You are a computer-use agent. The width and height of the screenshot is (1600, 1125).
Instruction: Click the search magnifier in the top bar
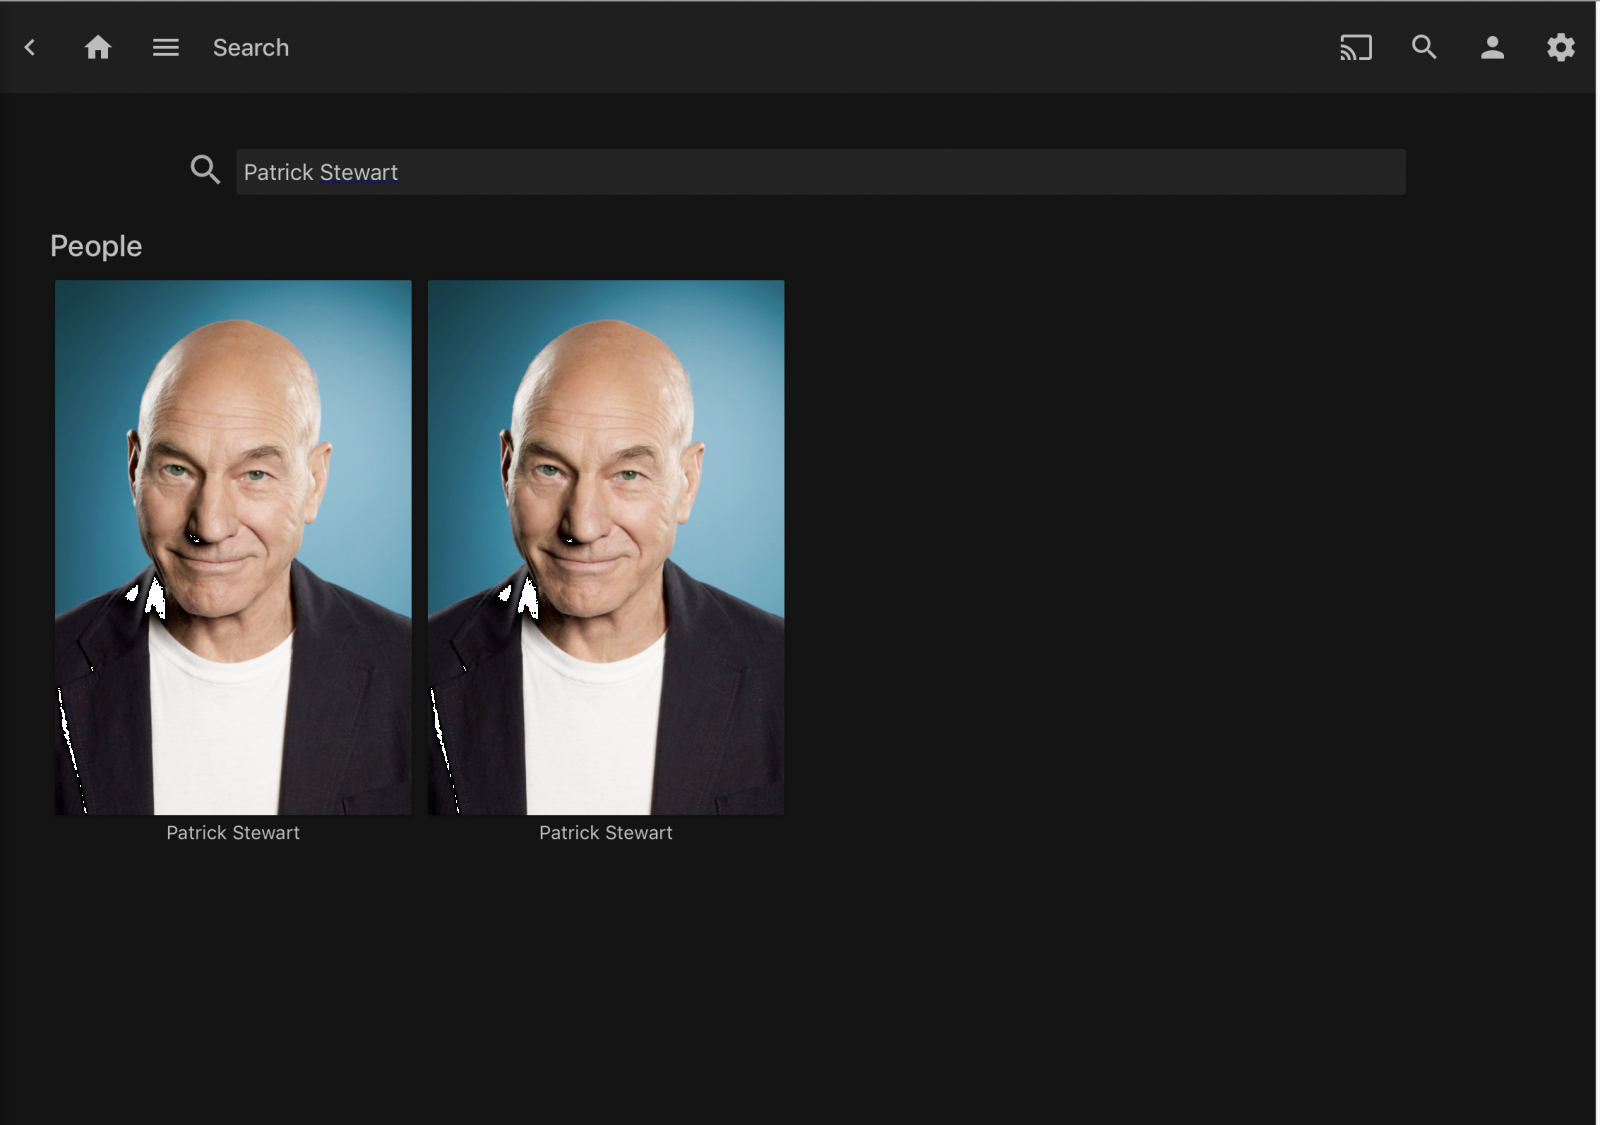point(1424,47)
